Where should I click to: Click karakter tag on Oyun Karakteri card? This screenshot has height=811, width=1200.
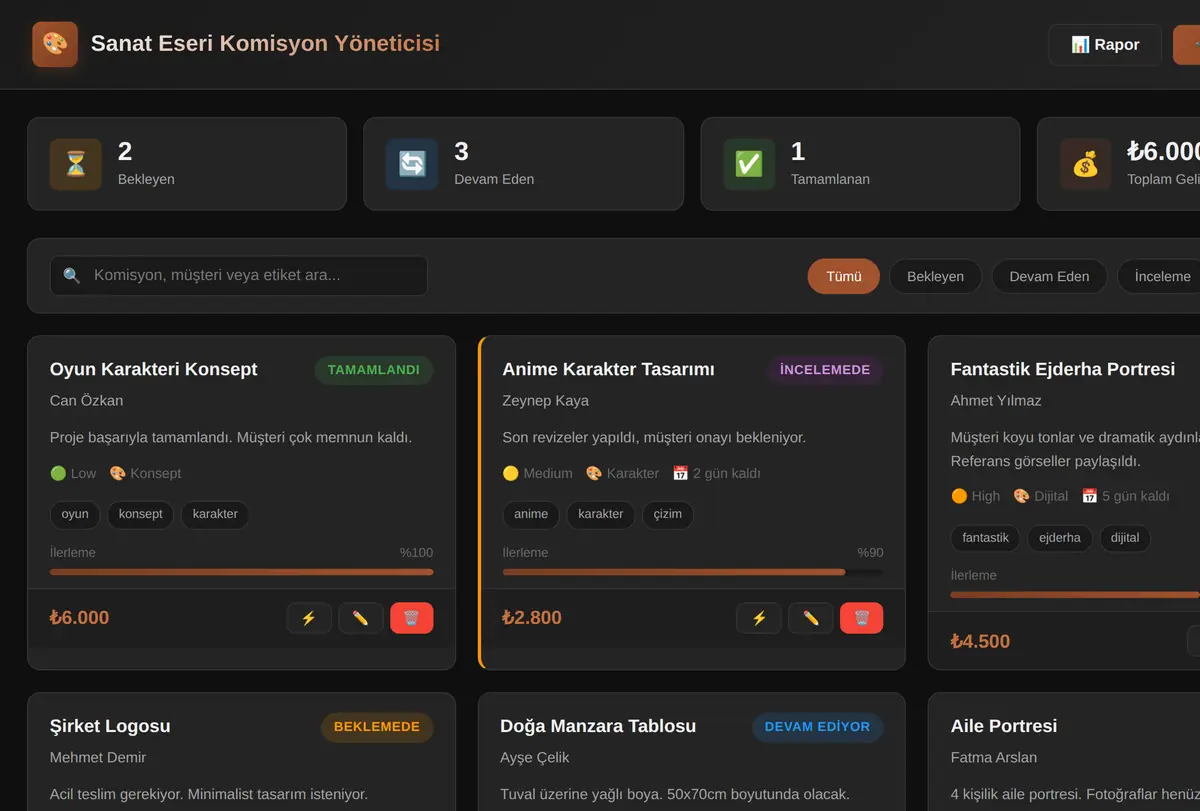pyautogui.click(x=215, y=514)
